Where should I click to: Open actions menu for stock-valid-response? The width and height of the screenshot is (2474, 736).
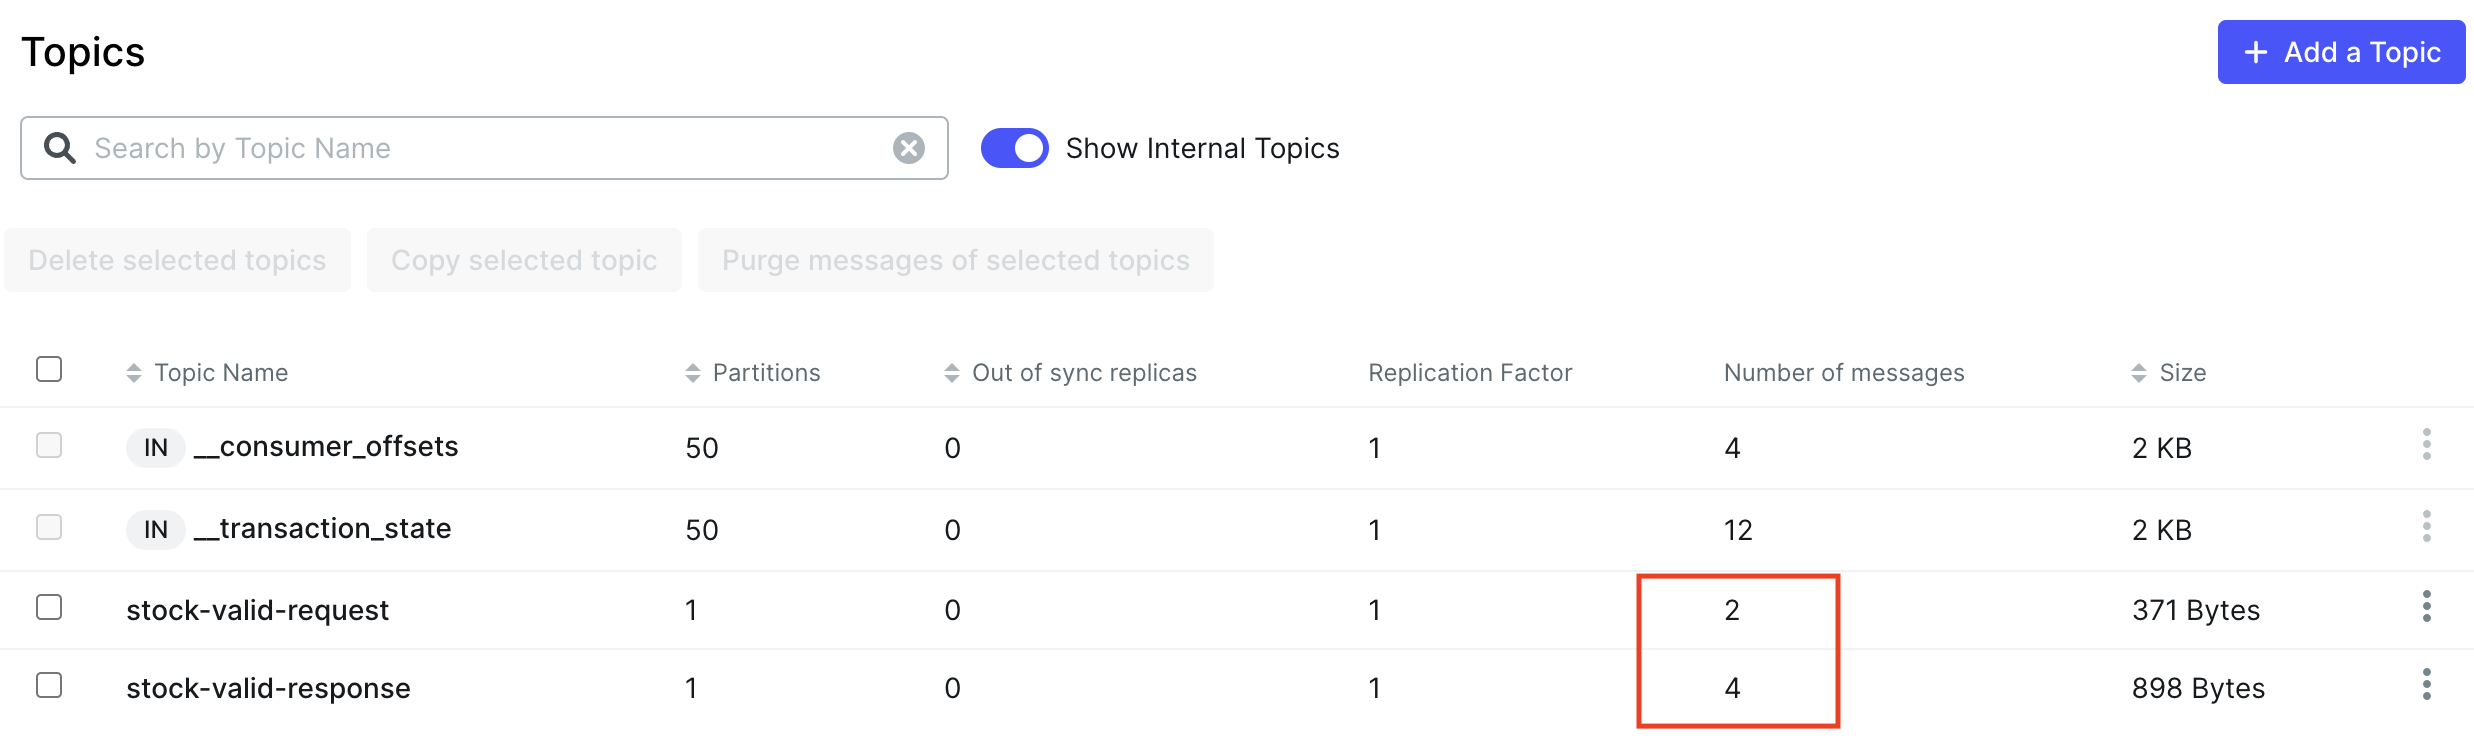(x=2426, y=684)
